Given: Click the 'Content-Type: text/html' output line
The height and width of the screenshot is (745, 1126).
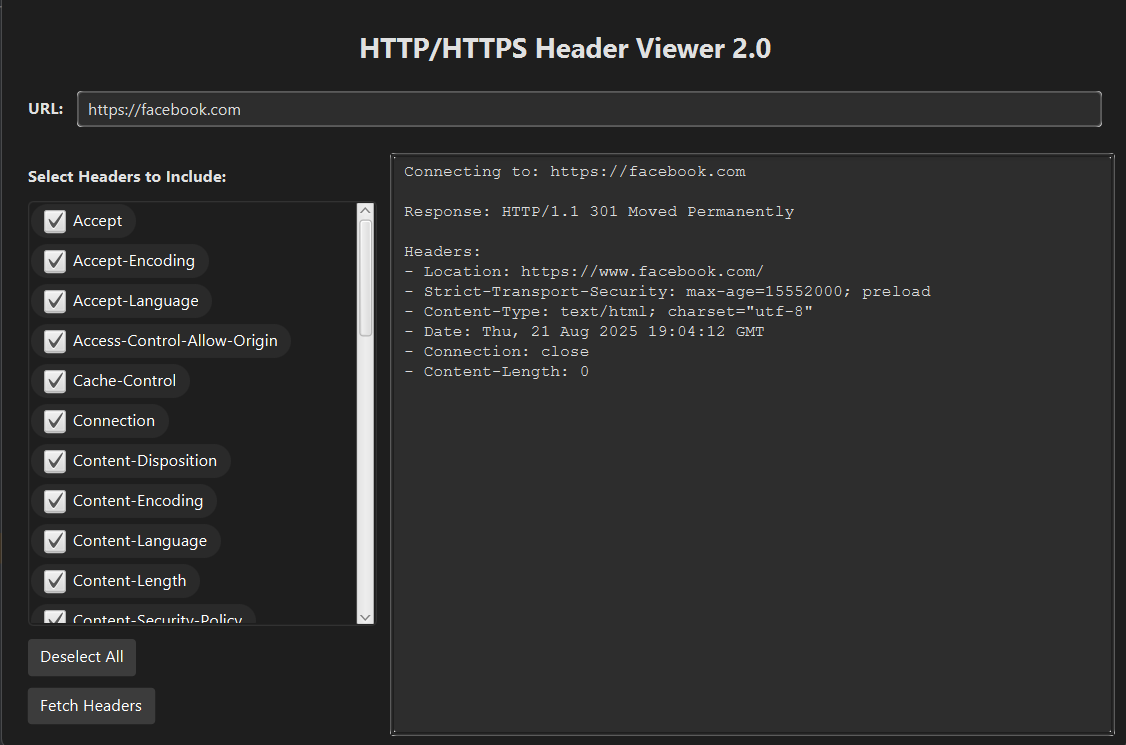Looking at the screenshot, I should coord(608,312).
